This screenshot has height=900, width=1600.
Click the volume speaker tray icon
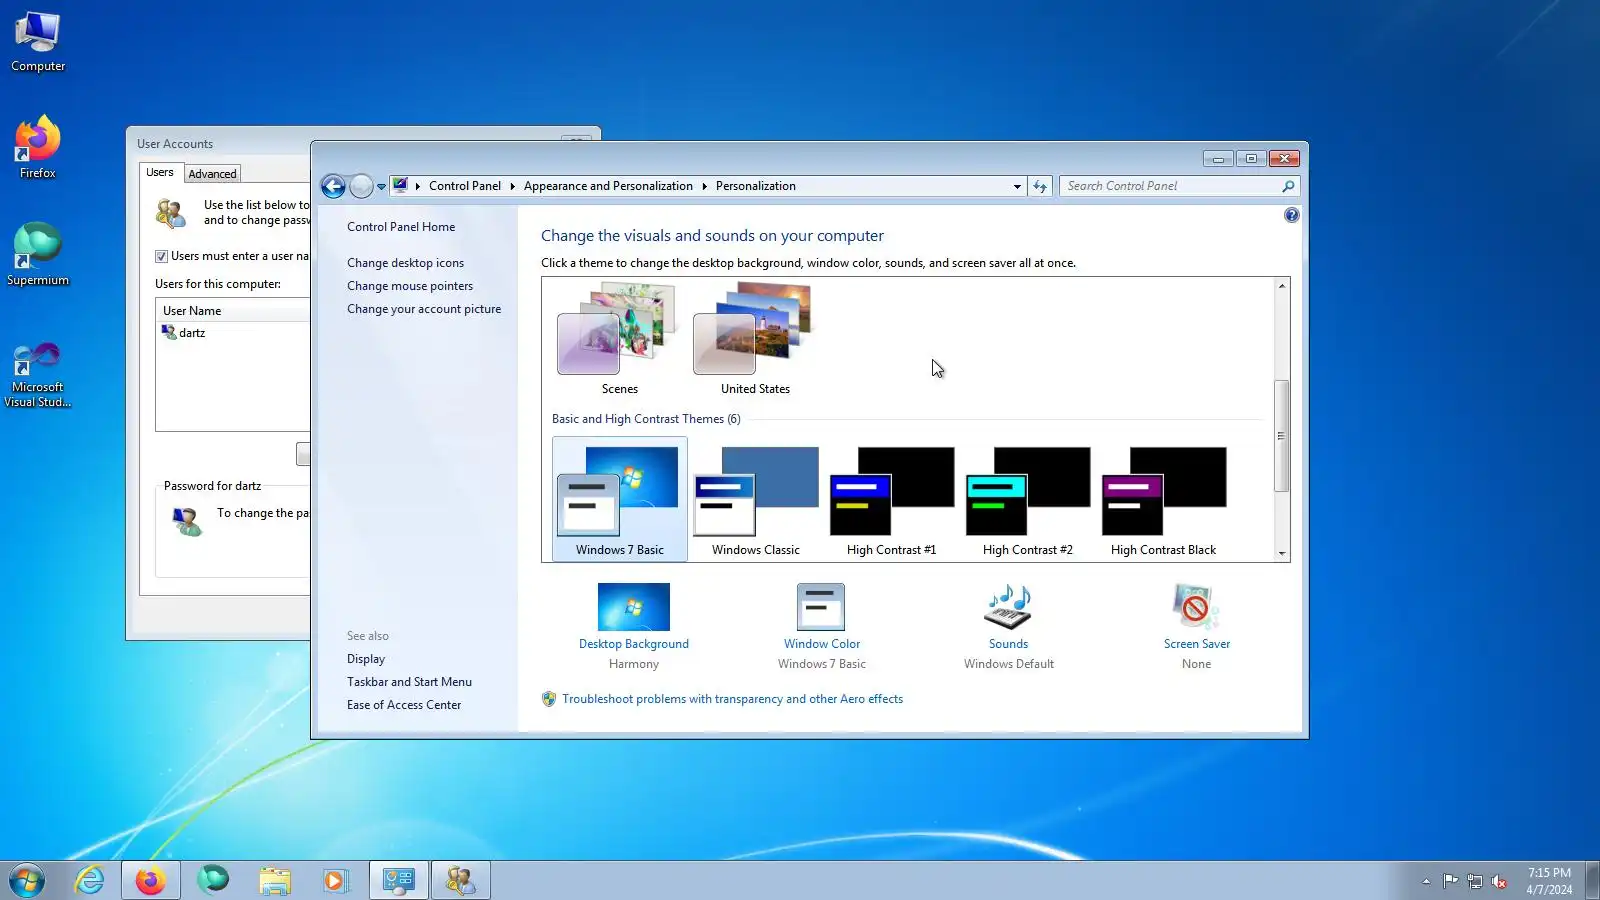click(1499, 881)
